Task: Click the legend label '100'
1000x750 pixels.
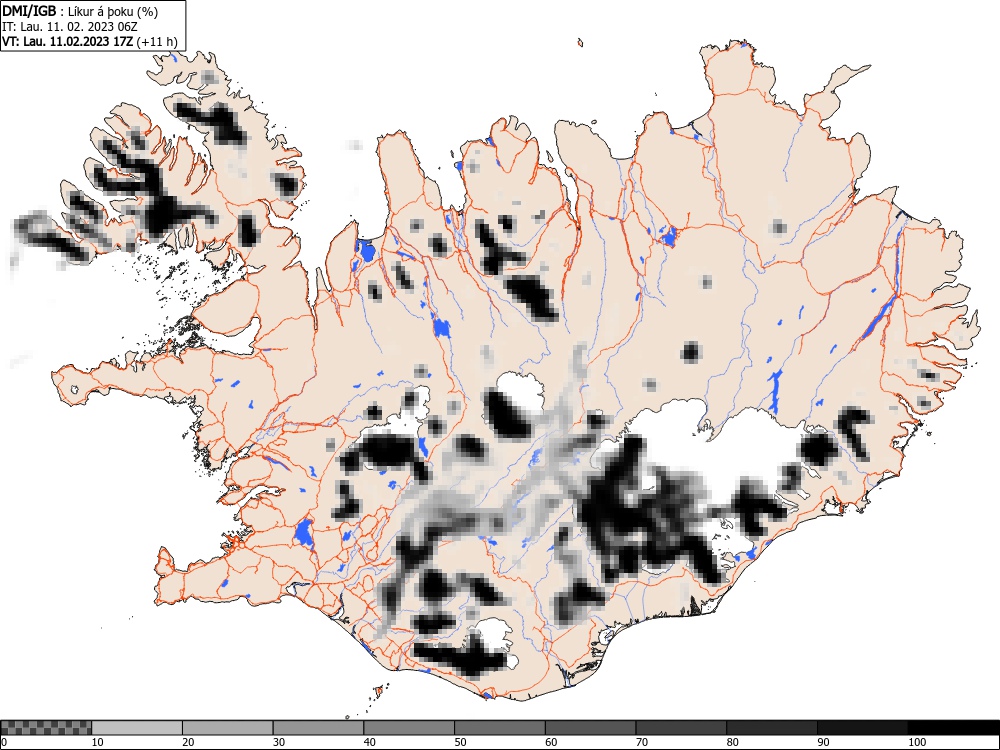Action: (916, 742)
